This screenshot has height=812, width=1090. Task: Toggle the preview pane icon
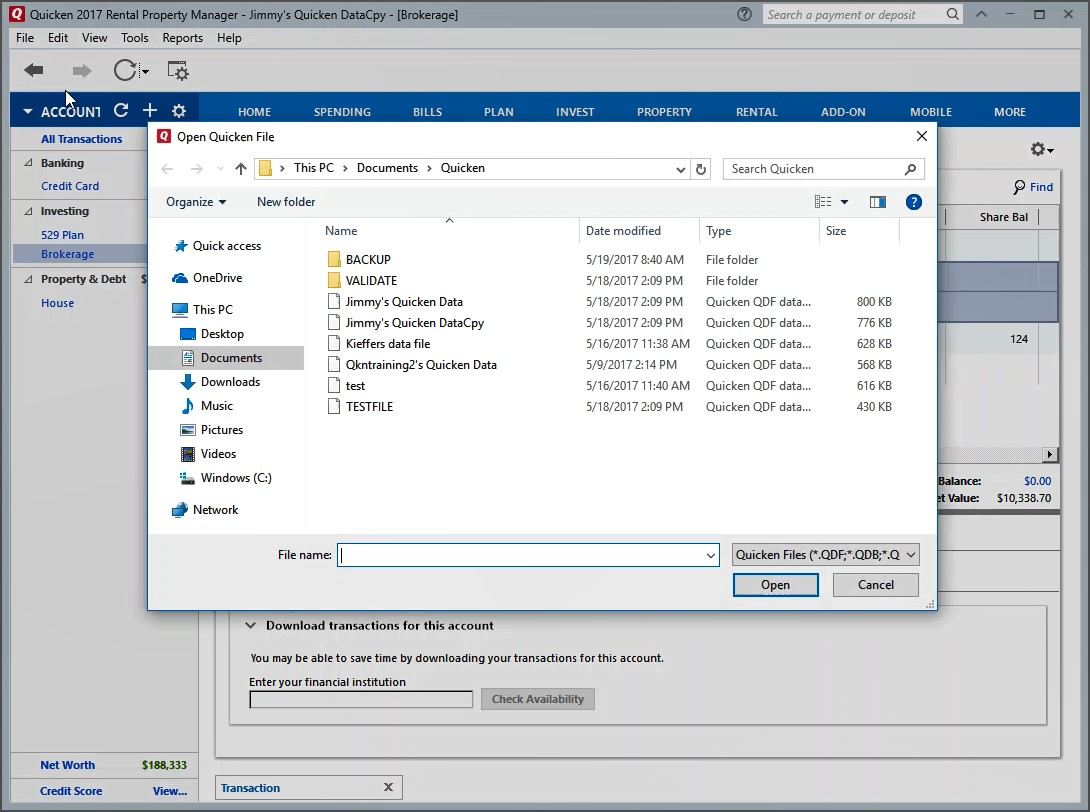coord(877,202)
